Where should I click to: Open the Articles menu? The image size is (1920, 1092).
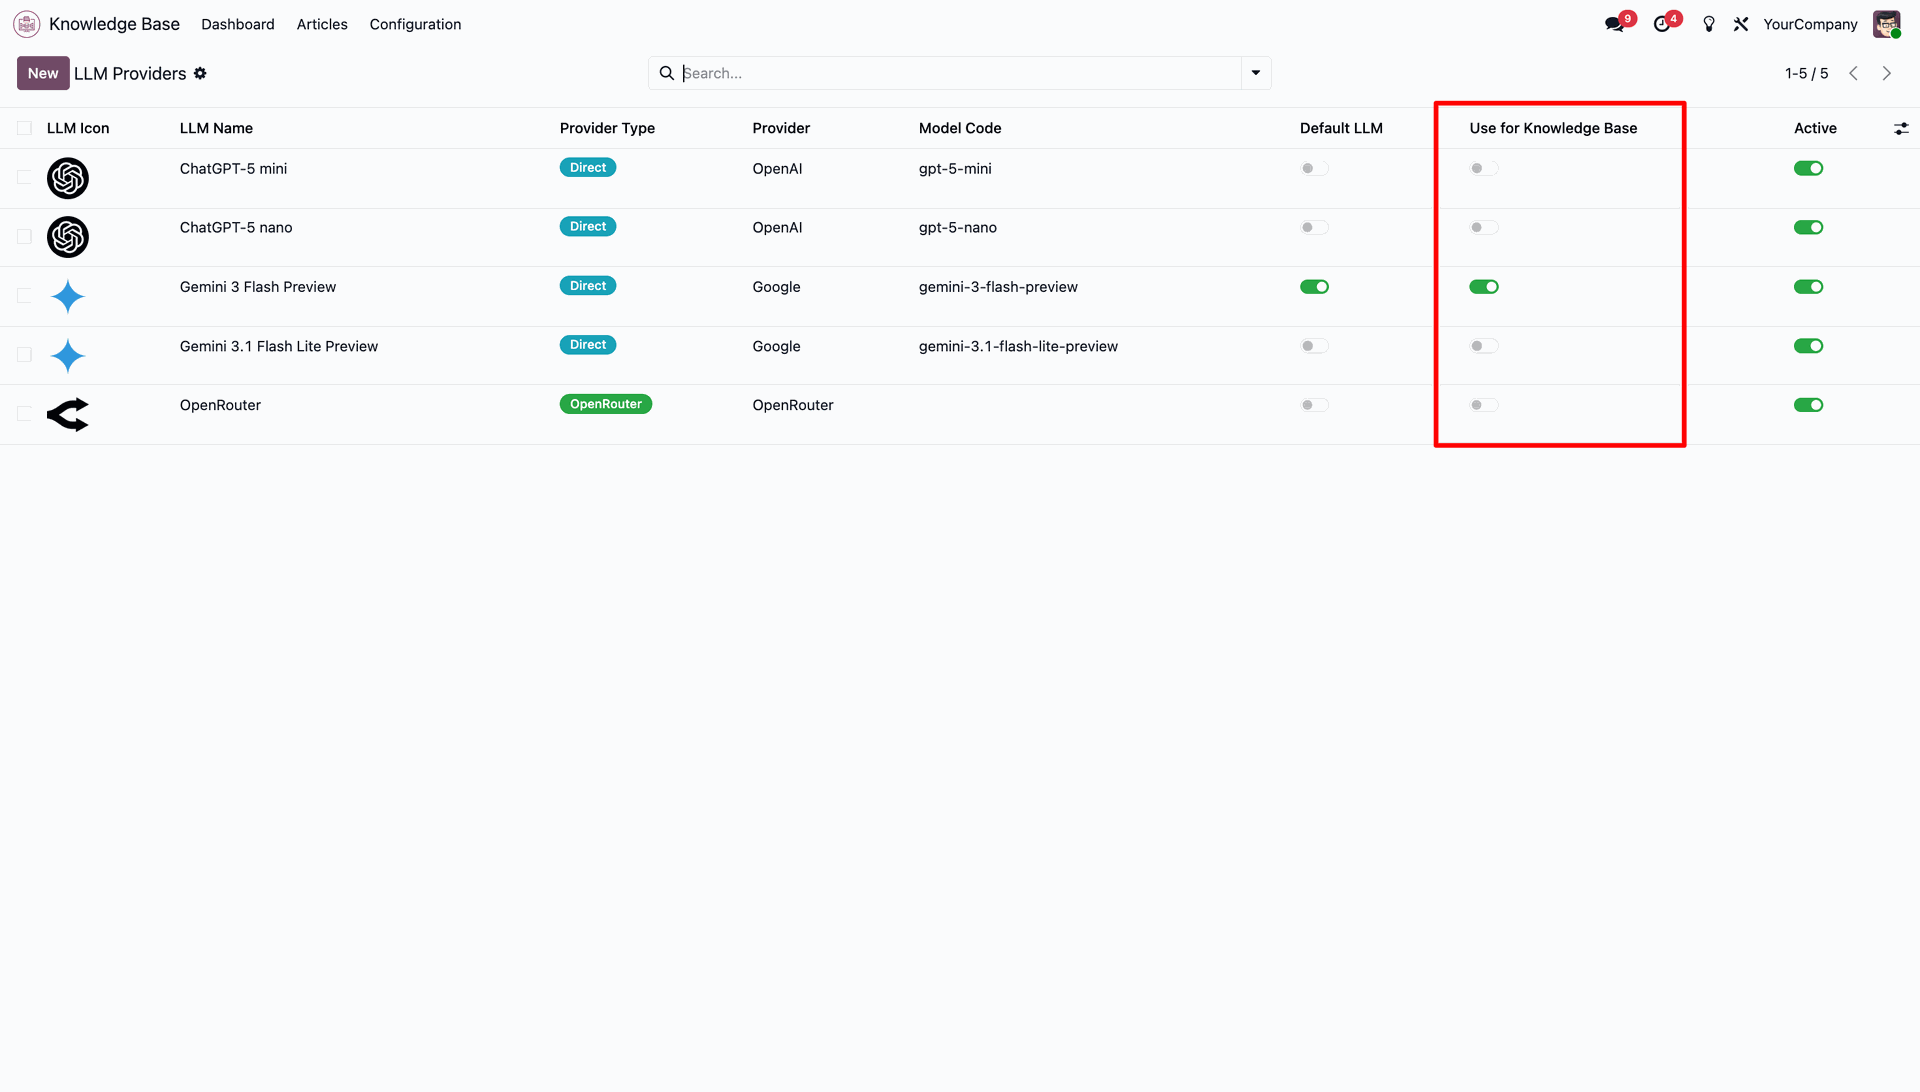322,24
